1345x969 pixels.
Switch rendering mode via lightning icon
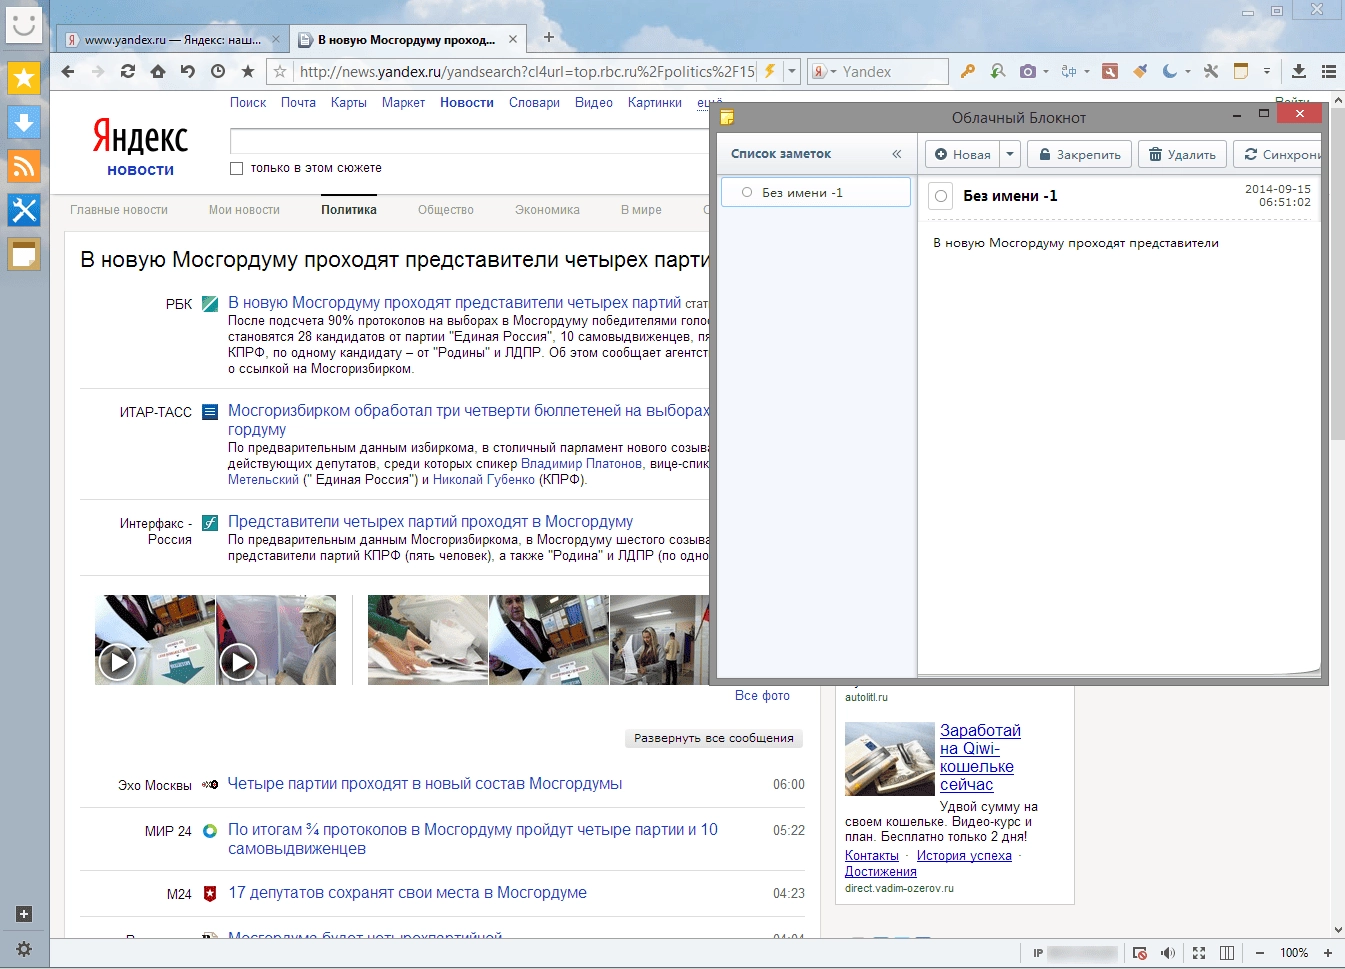click(769, 71)
